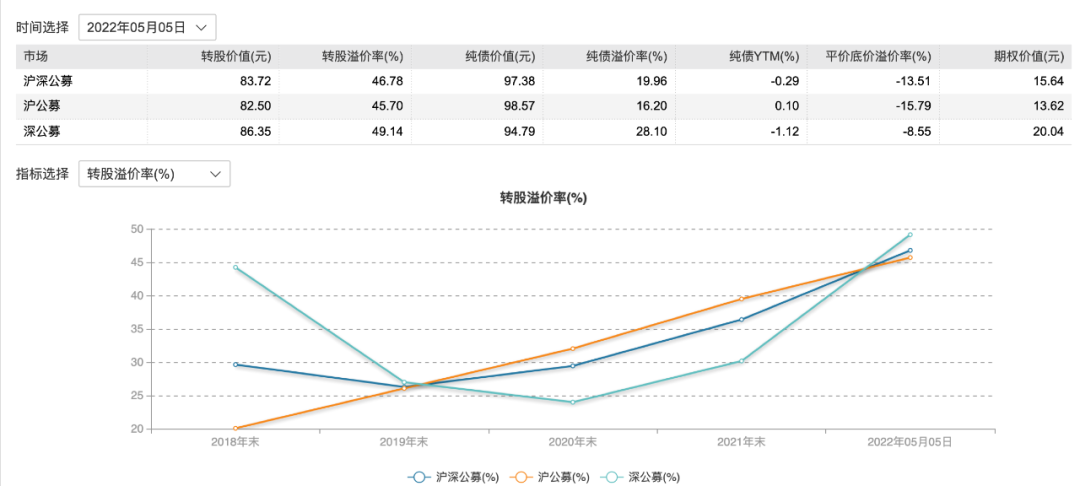Click the 纯债YTM(%) column header
The image size is (1080, 486).
pos(765,57)
